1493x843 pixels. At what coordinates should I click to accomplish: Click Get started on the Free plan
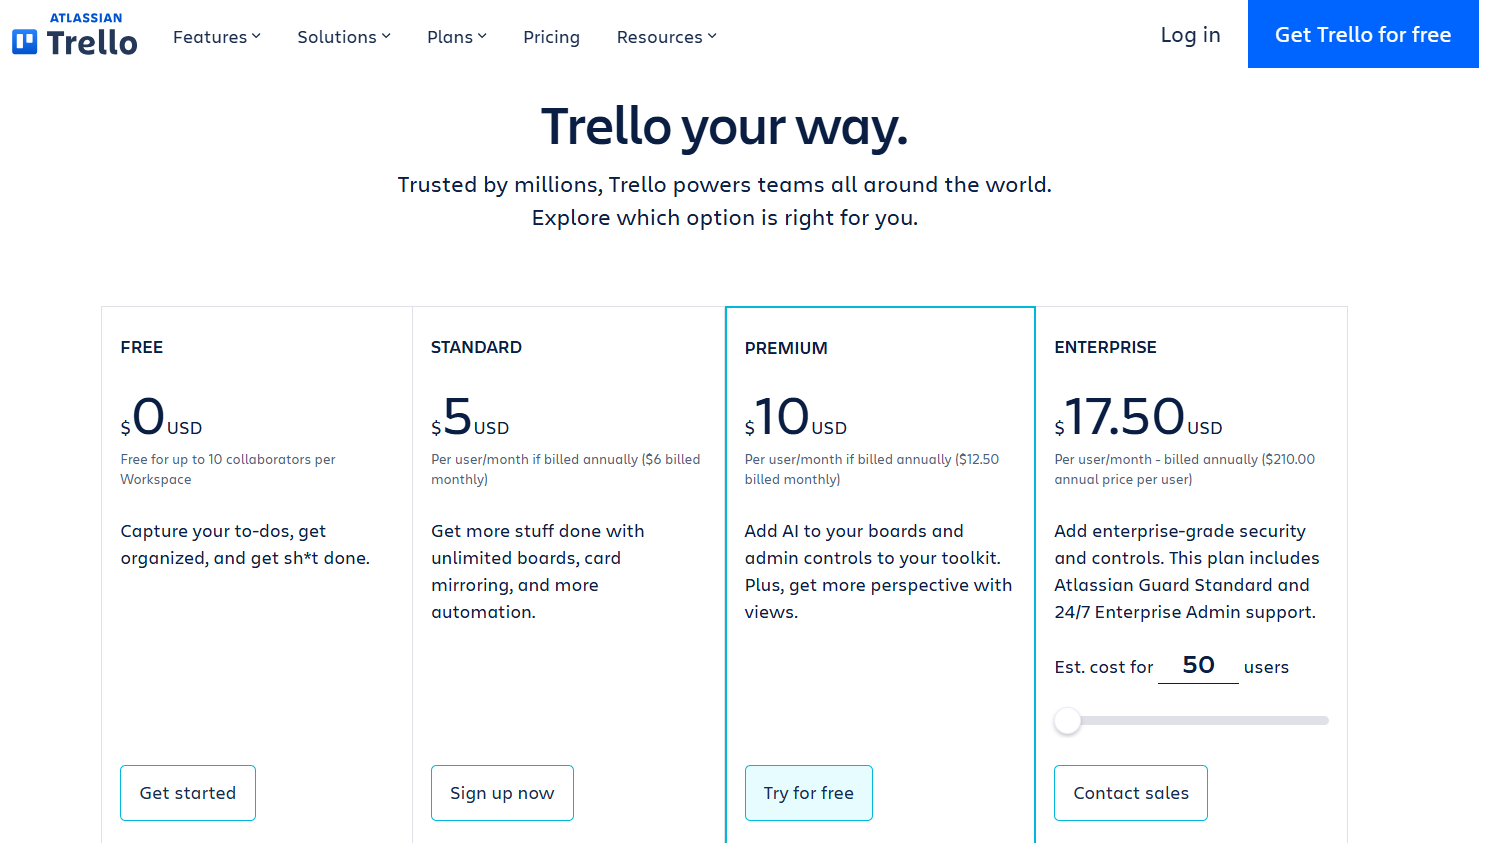pos(188,793)
